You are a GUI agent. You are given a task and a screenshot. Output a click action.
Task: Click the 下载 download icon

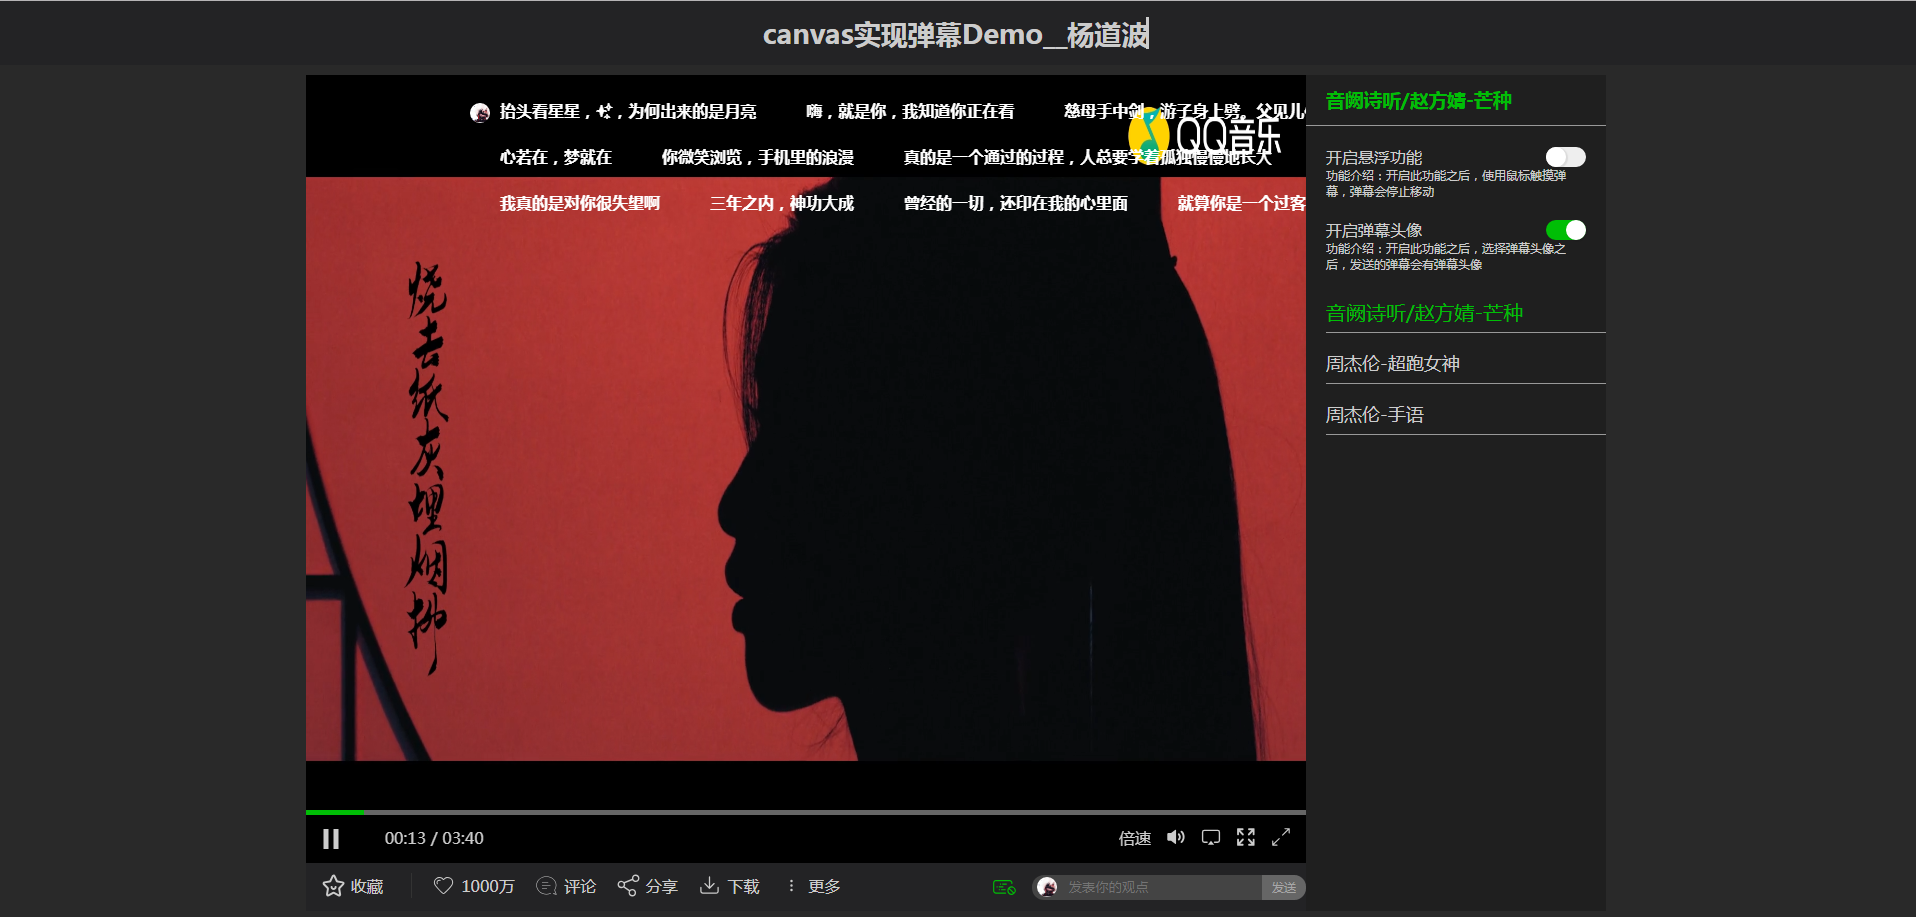(x=709, y=886)
